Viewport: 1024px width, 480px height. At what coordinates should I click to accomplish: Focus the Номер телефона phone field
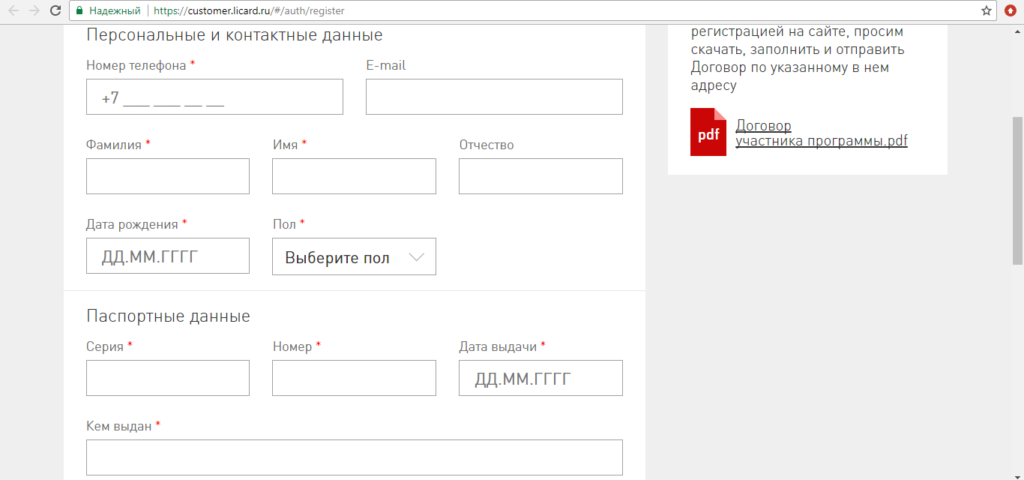[215, 97]
